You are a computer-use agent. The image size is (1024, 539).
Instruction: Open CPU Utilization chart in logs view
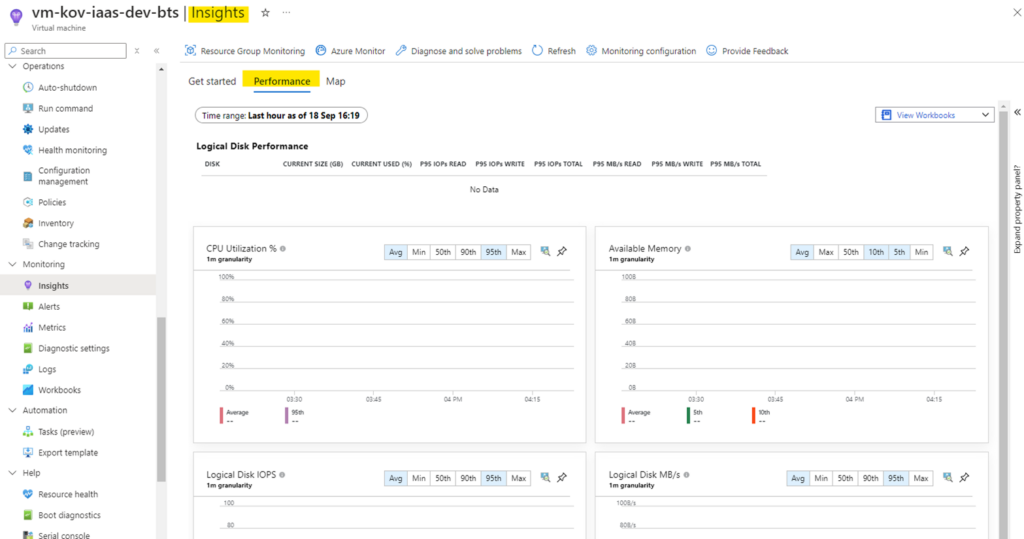point(545,252)
